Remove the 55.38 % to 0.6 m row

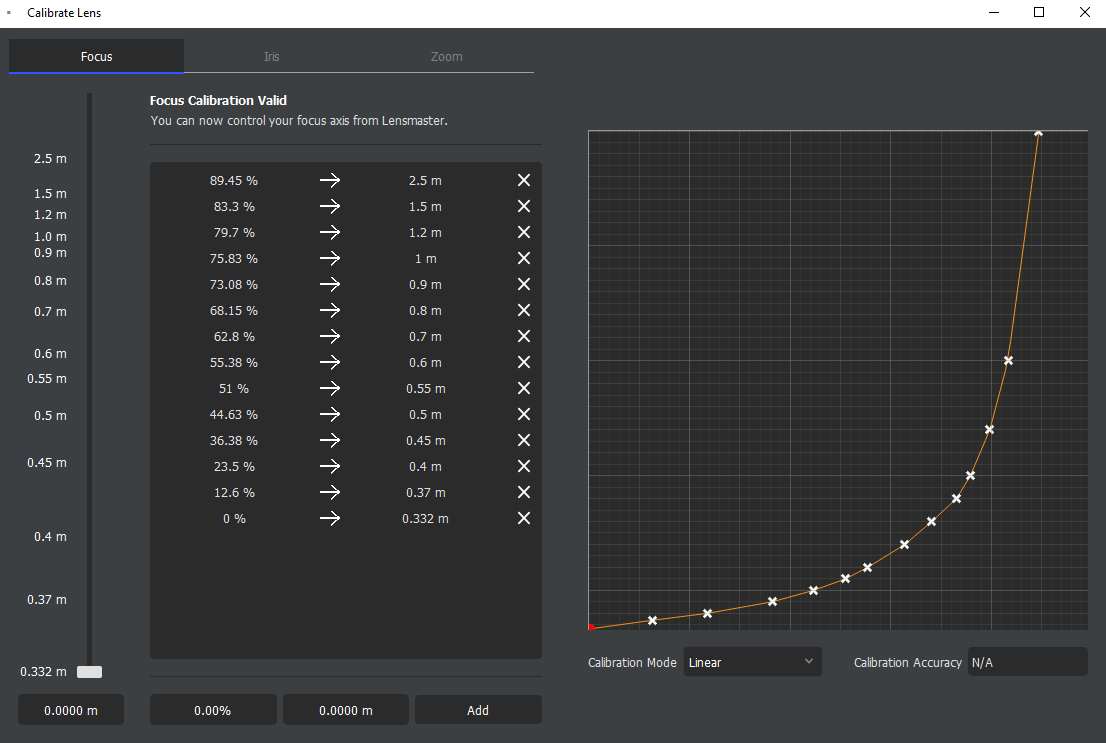[x=523, y=362]
